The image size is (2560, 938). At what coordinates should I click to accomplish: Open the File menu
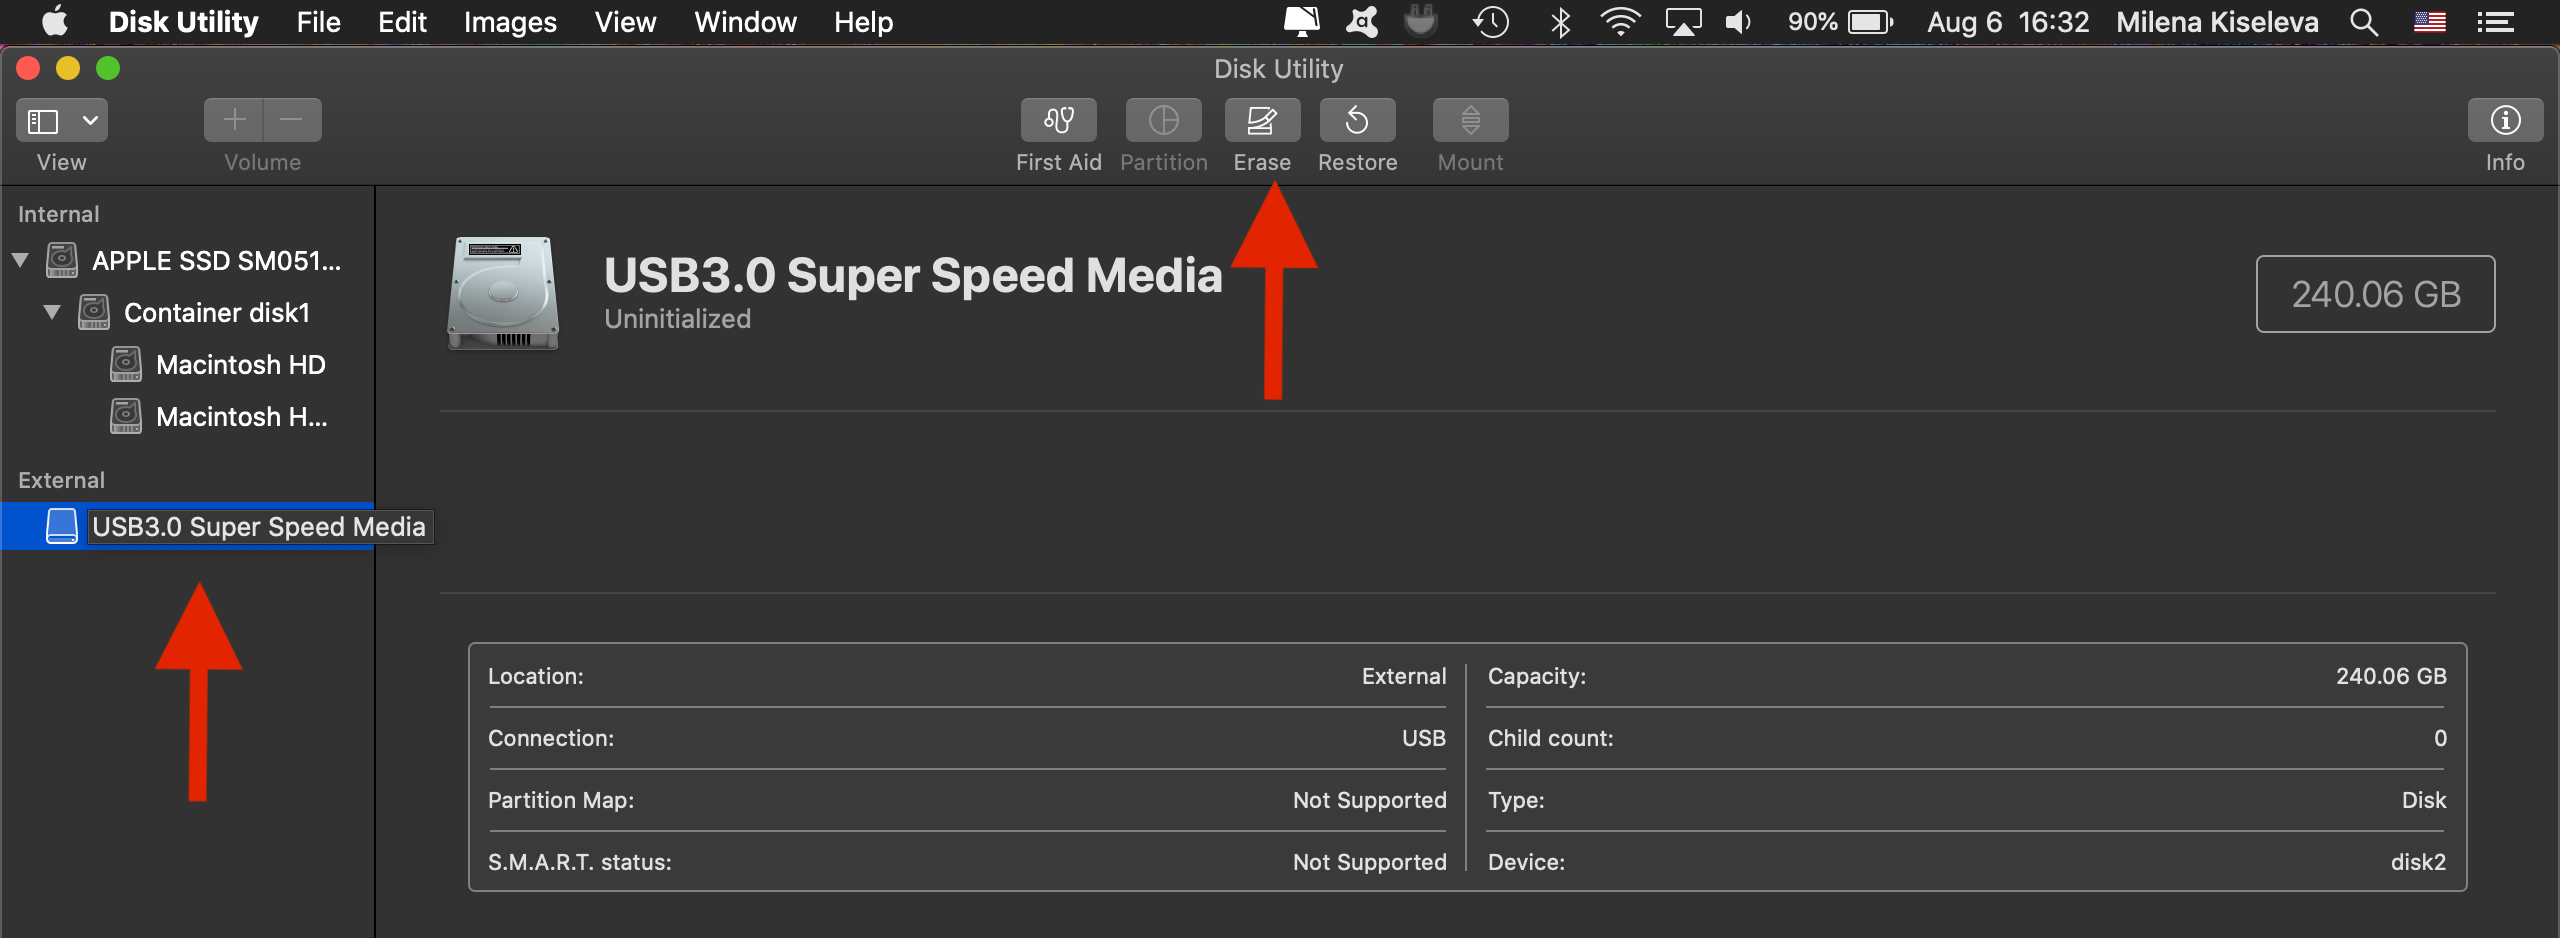point(318,22)
